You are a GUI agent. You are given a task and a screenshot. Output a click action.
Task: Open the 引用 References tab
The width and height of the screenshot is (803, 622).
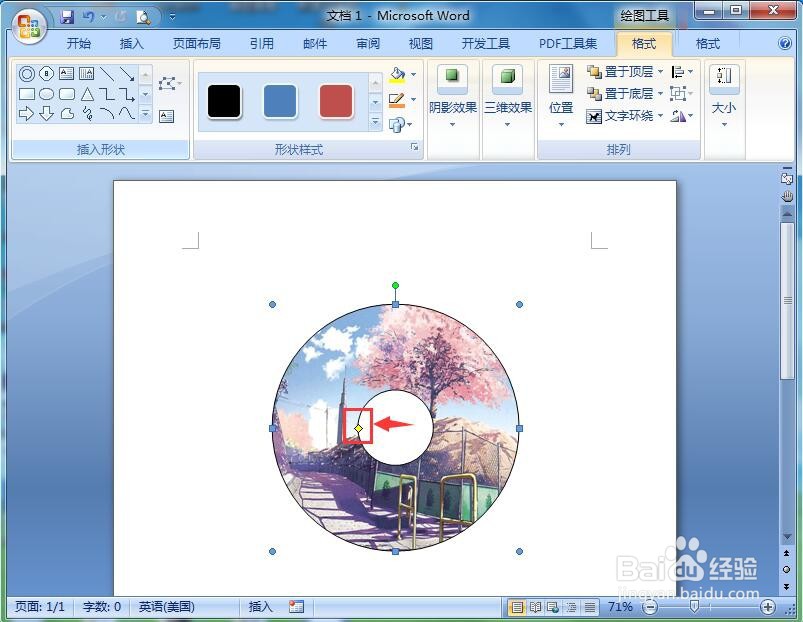click(262, 44)
